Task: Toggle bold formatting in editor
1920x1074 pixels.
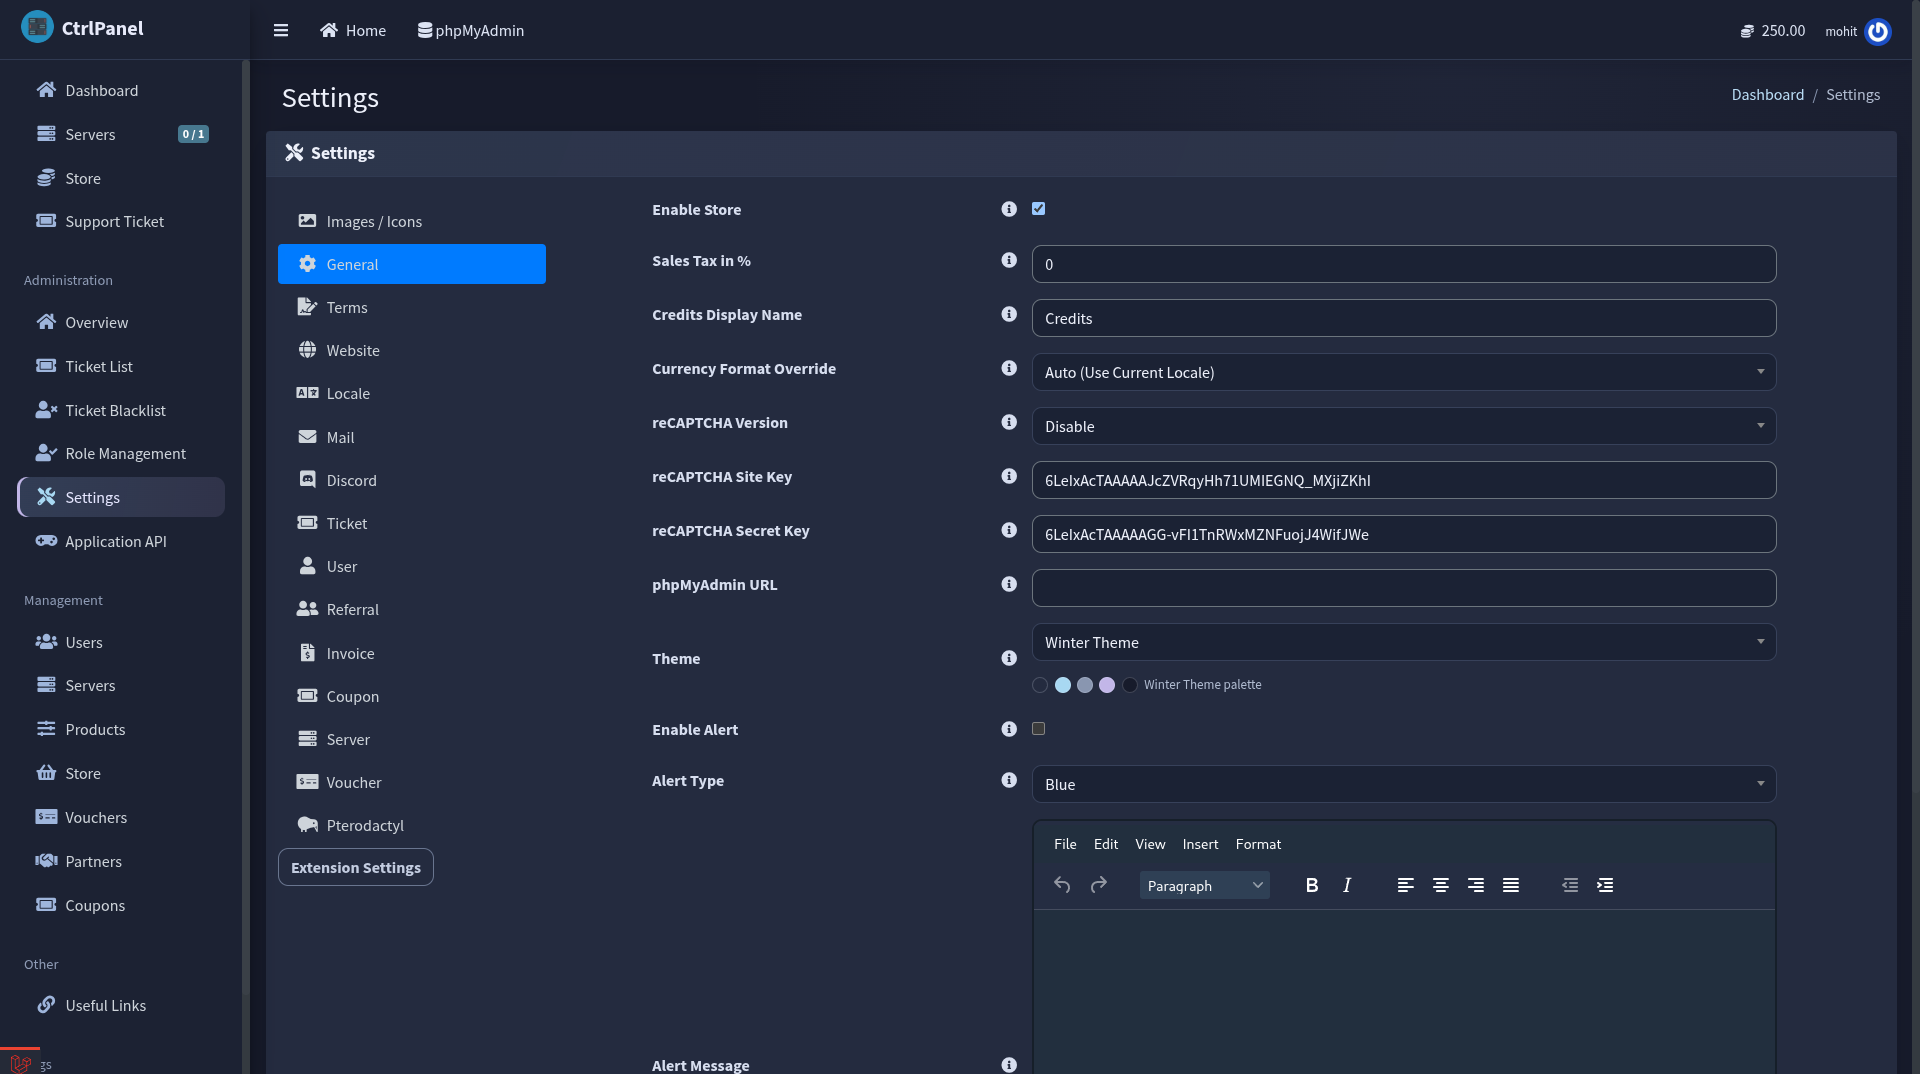Action: coord(1312,885)
